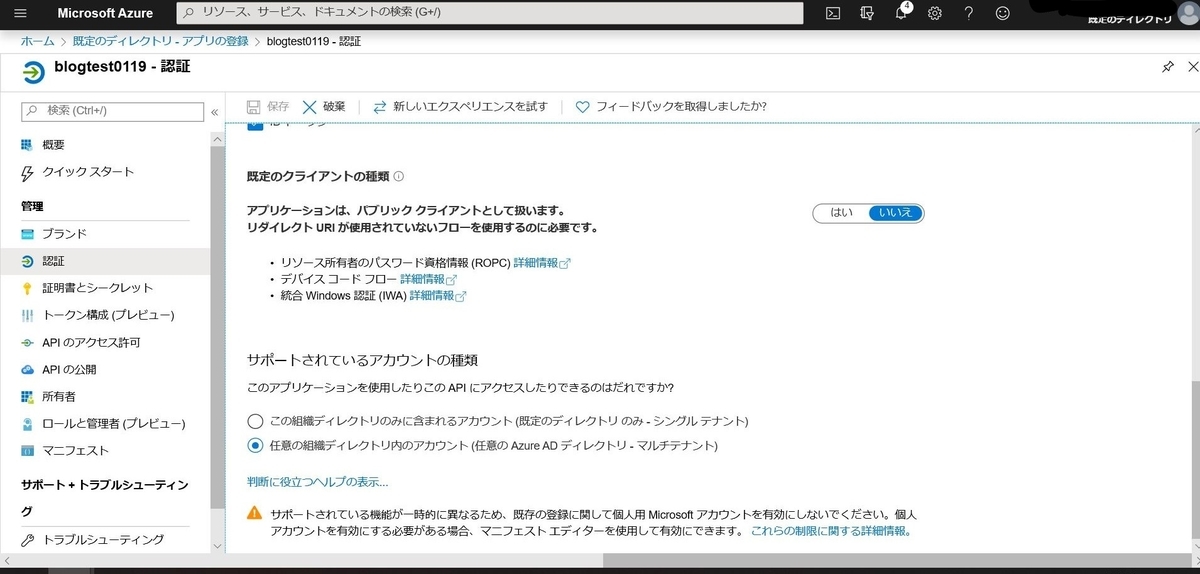Click the Microsoft Azure logo text
This screenshot has height=574, width=1200.
pos(104,13)
